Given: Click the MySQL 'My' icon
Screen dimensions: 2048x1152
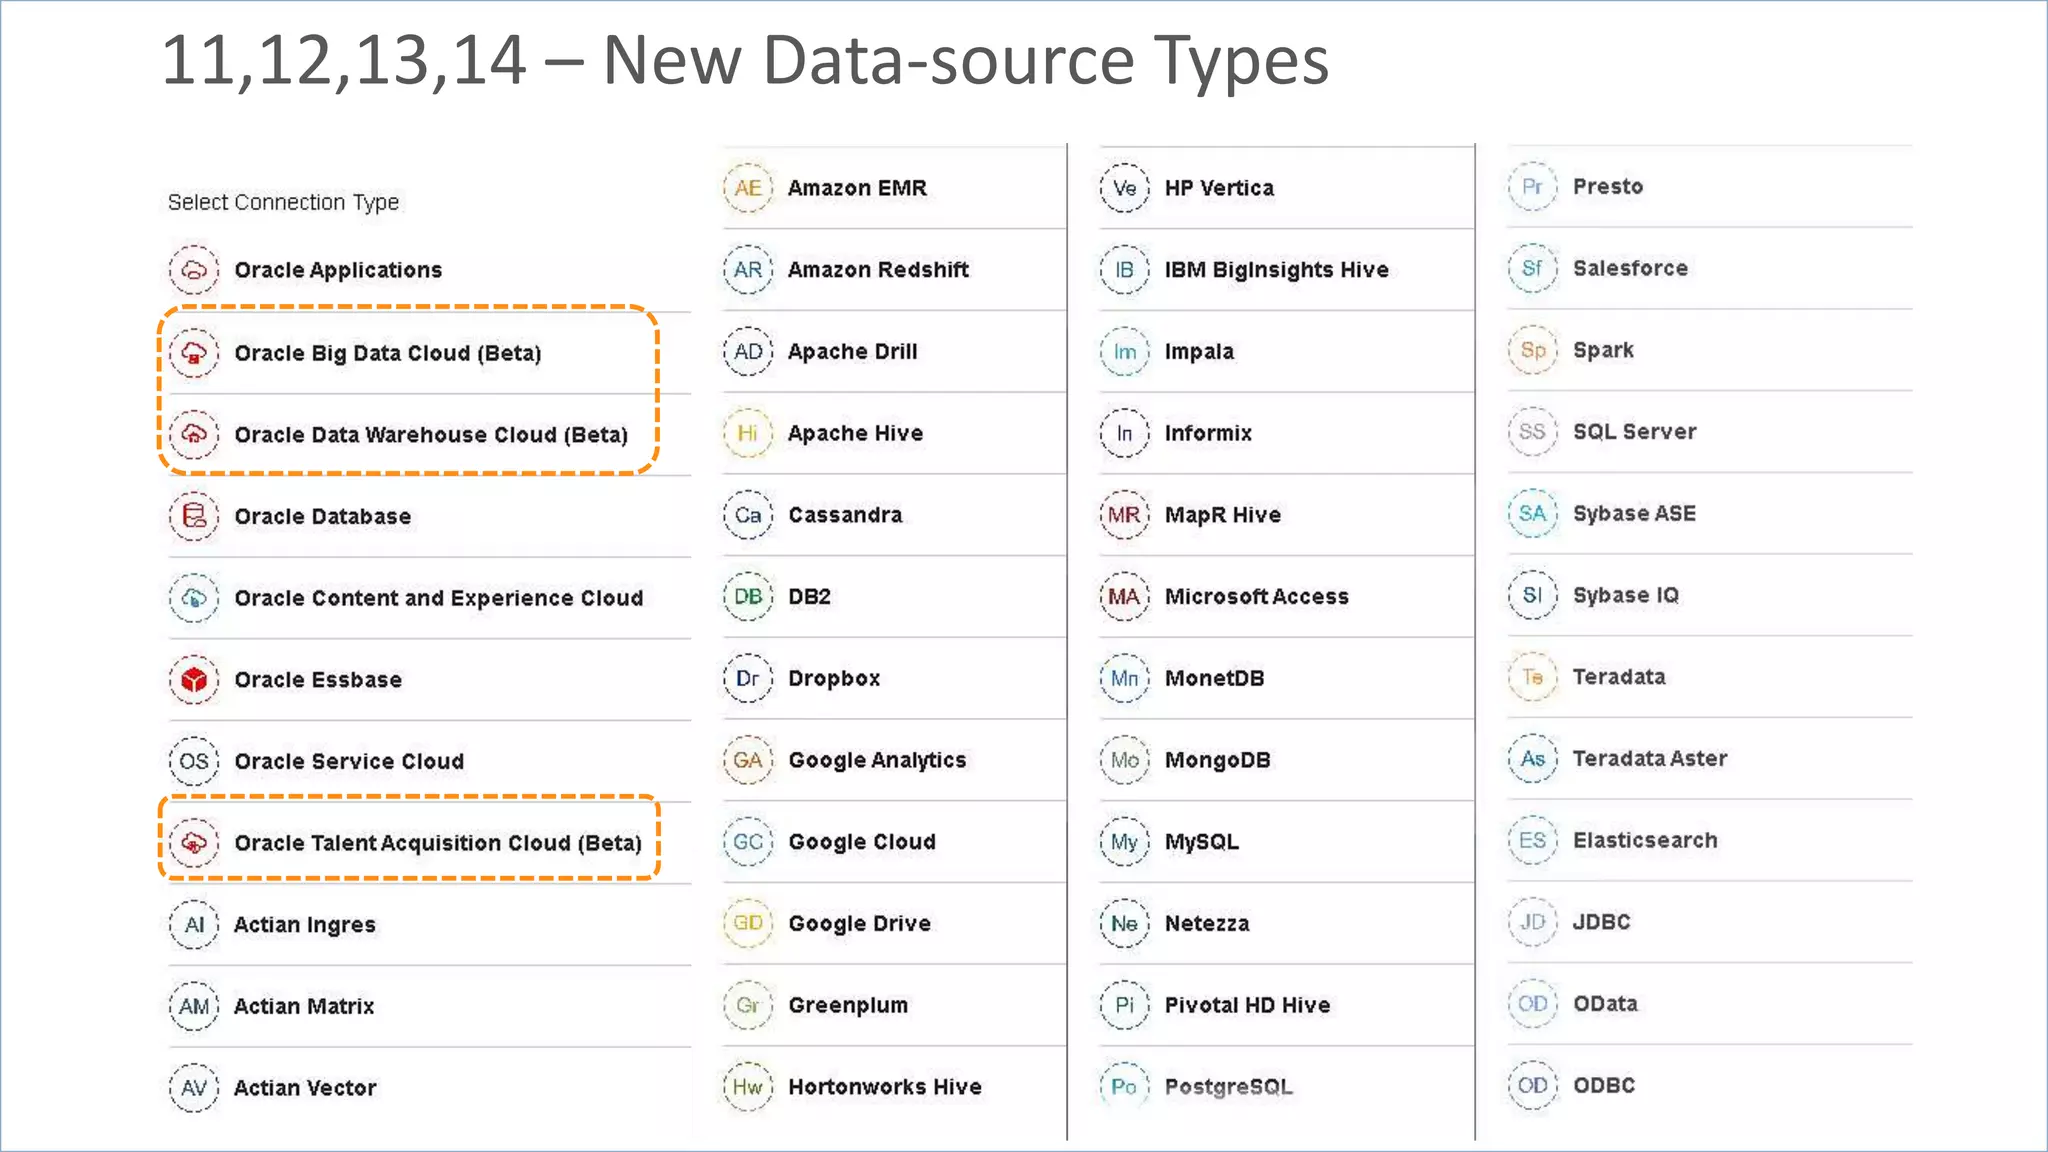Looking at the screenshot, I should (1124, 842).
